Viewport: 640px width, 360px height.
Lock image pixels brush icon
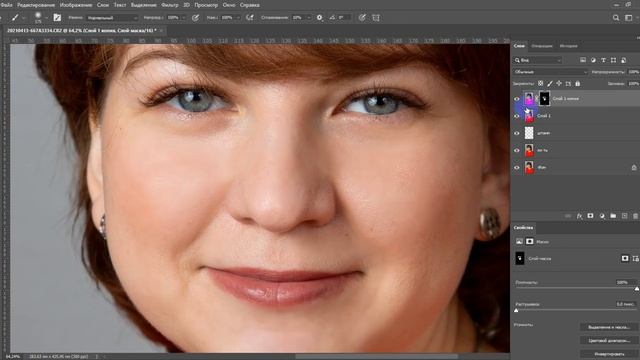[550, 84]
